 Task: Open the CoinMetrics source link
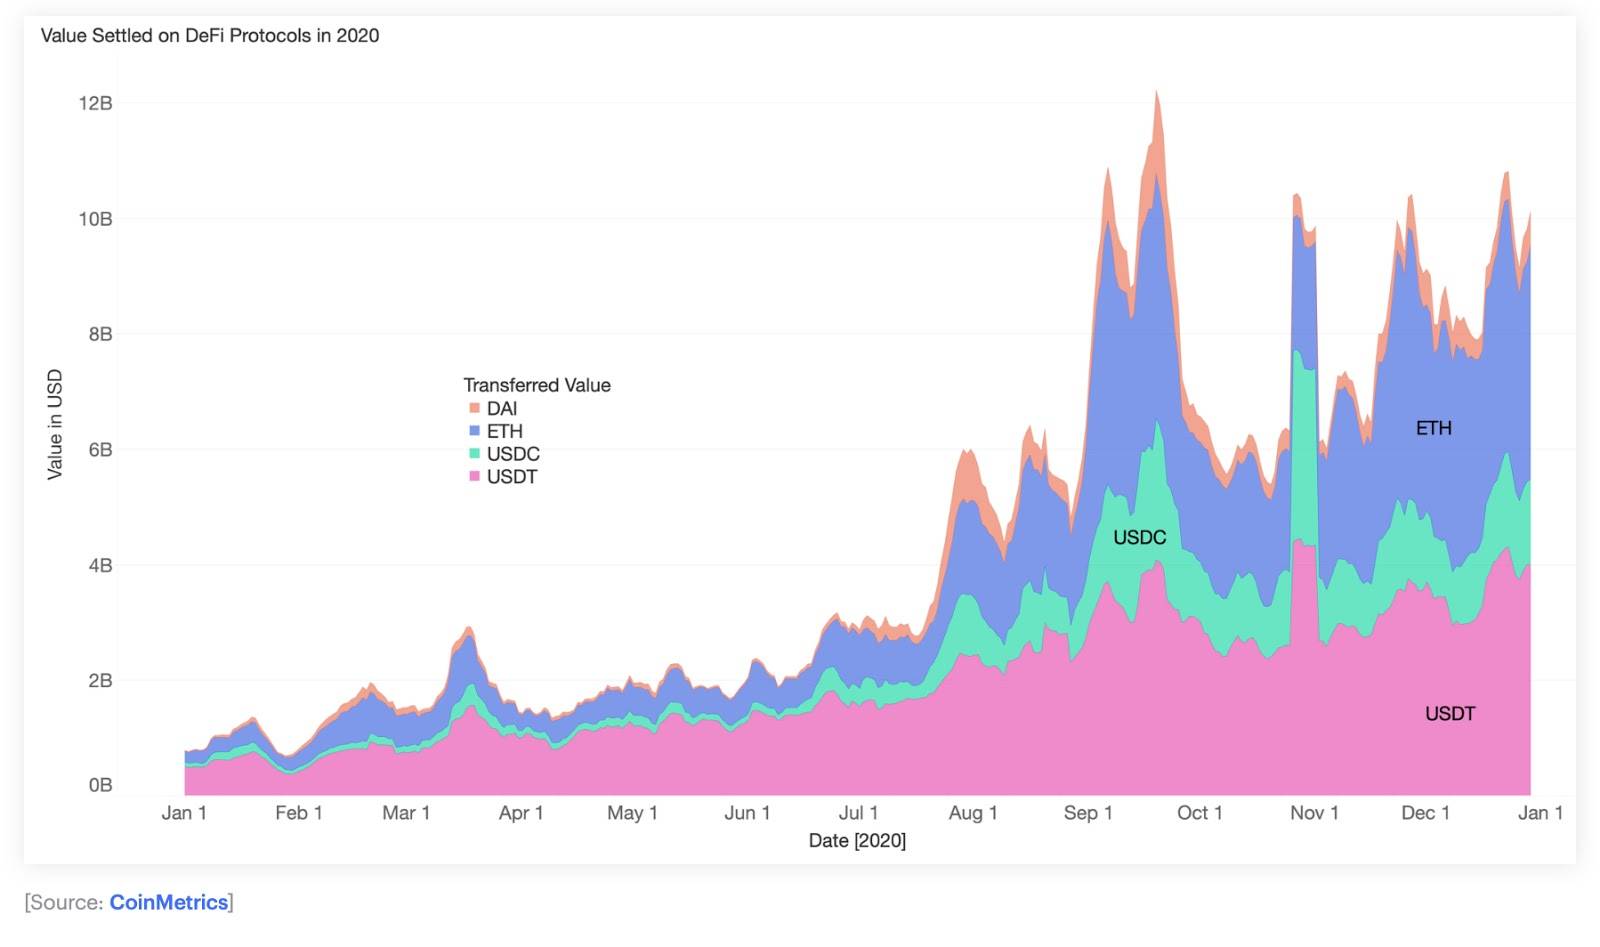[168, 902]
